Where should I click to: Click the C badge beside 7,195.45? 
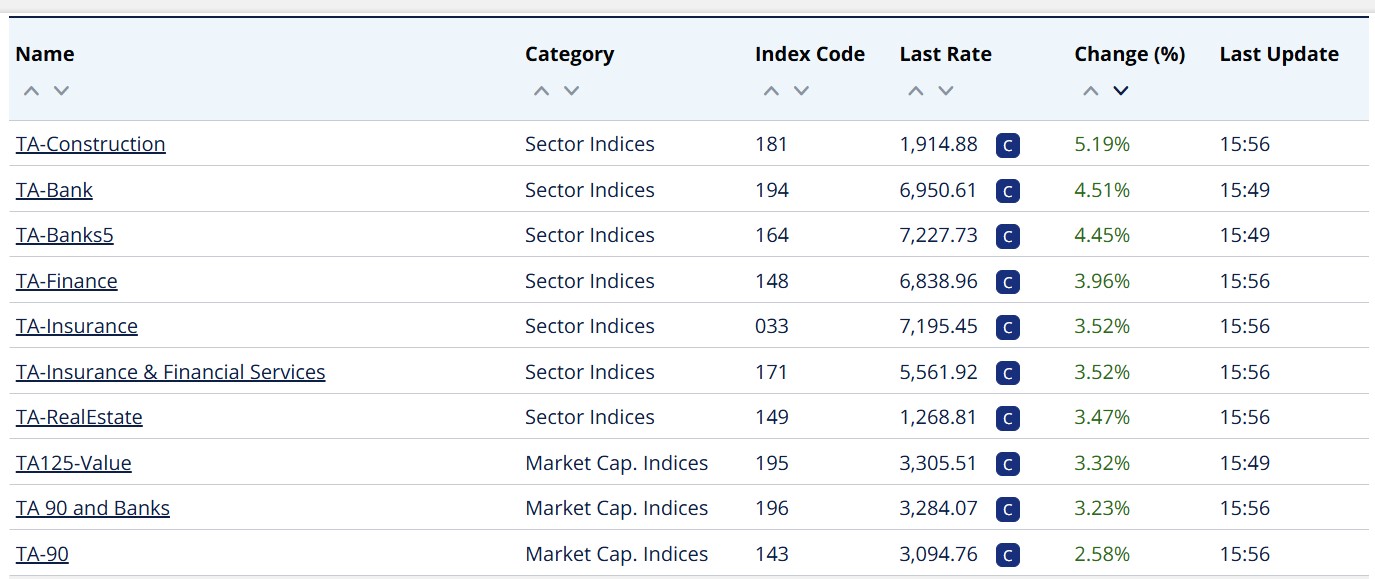pos(1008,327)
